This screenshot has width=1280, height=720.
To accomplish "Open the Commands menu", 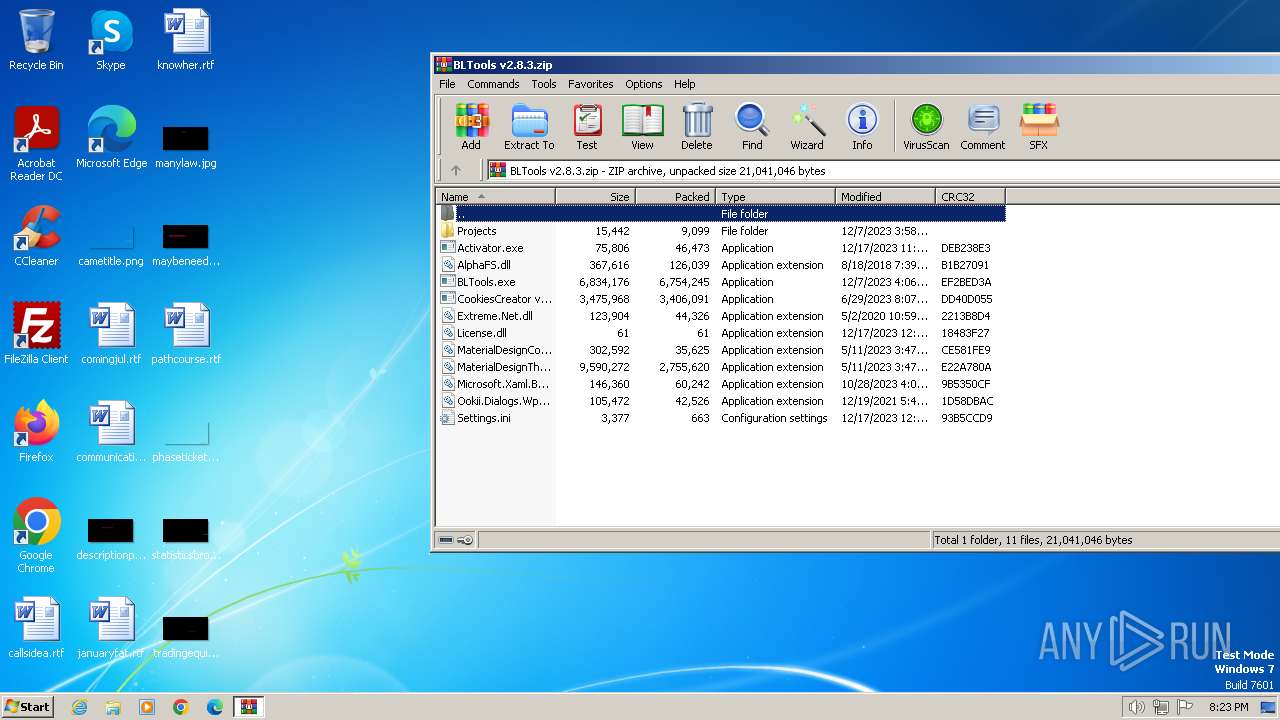I will tap(493, 84).
